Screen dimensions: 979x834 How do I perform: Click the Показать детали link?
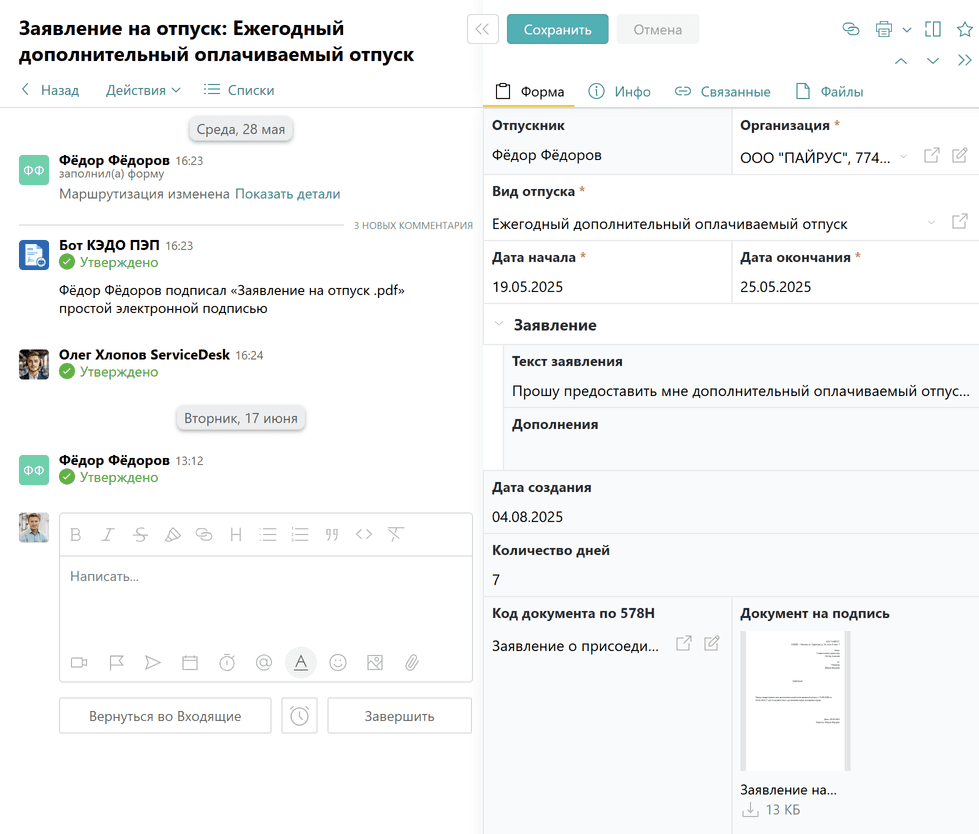click(x=288, y=194)
